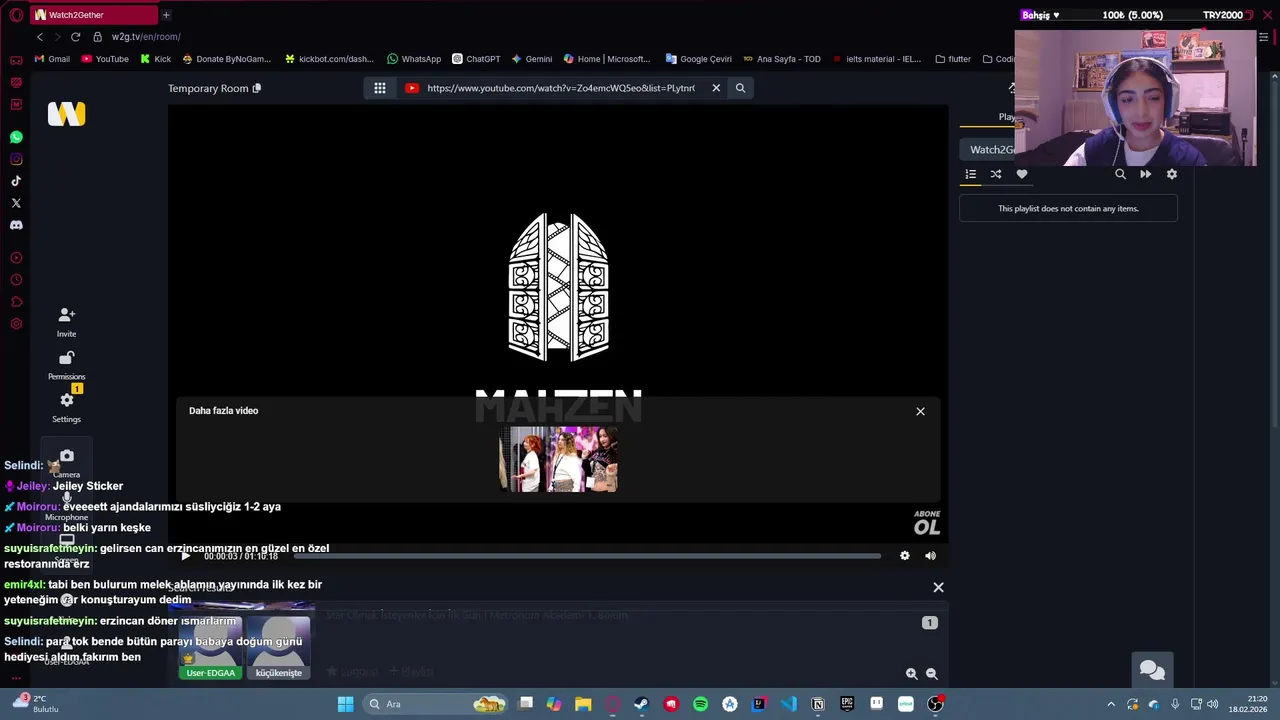
Task: Go back in browser history
Action: [40, 37]
